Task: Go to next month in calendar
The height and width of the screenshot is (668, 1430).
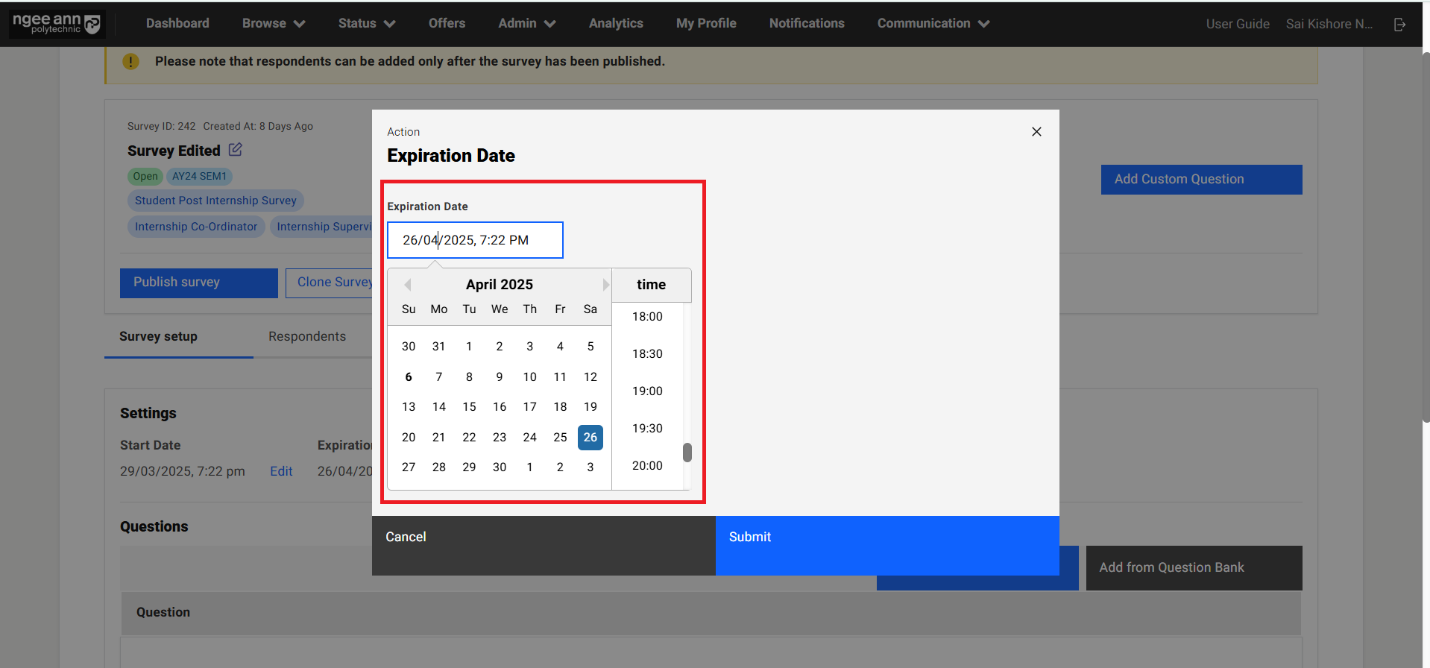Action: 605,285
